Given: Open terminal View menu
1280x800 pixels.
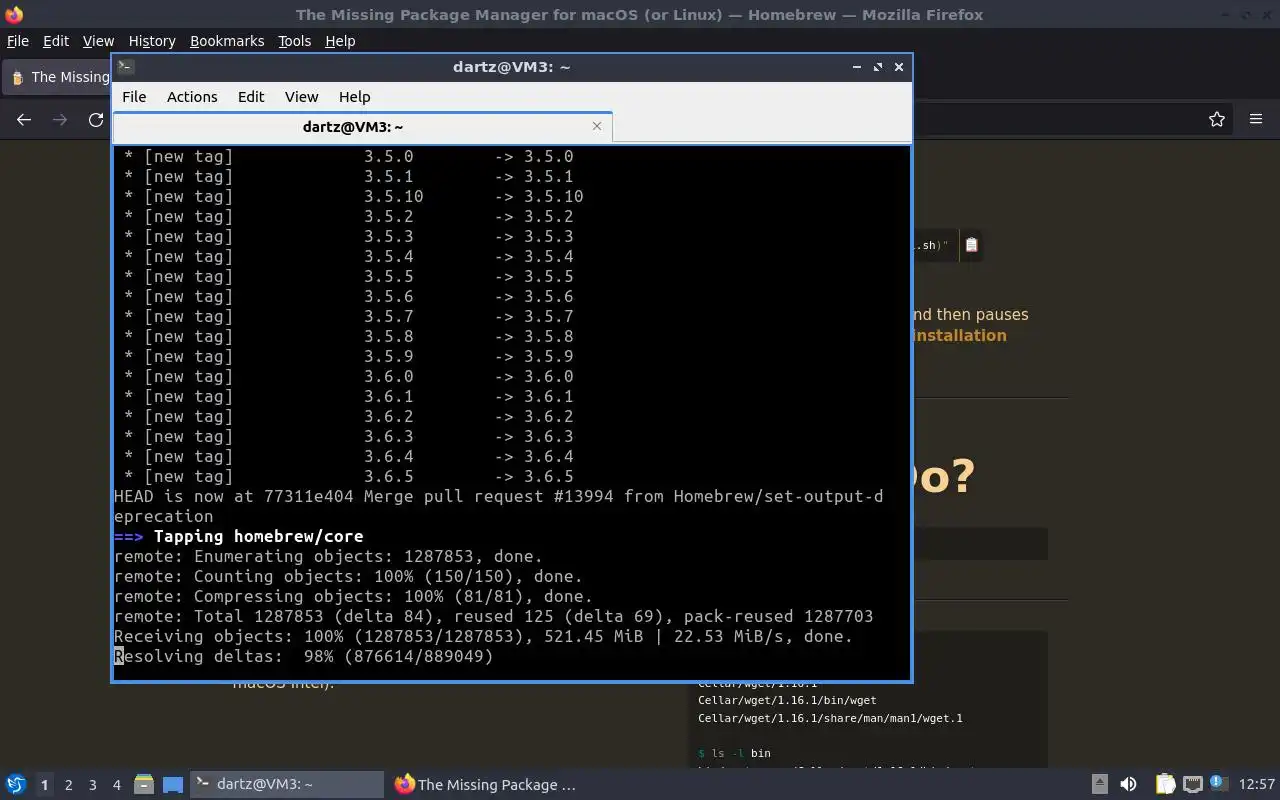Looking at the screenshot, I should [x=301, y=97].
